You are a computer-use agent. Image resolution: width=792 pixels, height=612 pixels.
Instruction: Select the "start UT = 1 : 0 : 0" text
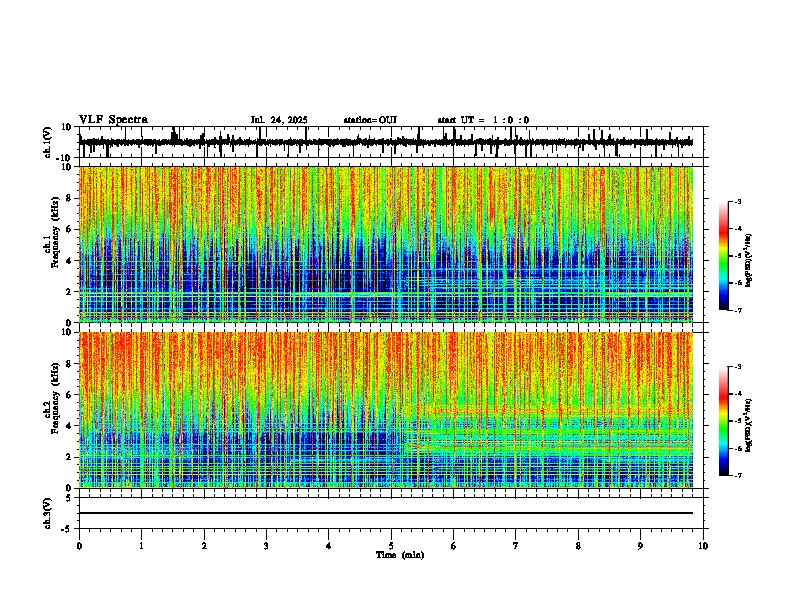(483, 120)
